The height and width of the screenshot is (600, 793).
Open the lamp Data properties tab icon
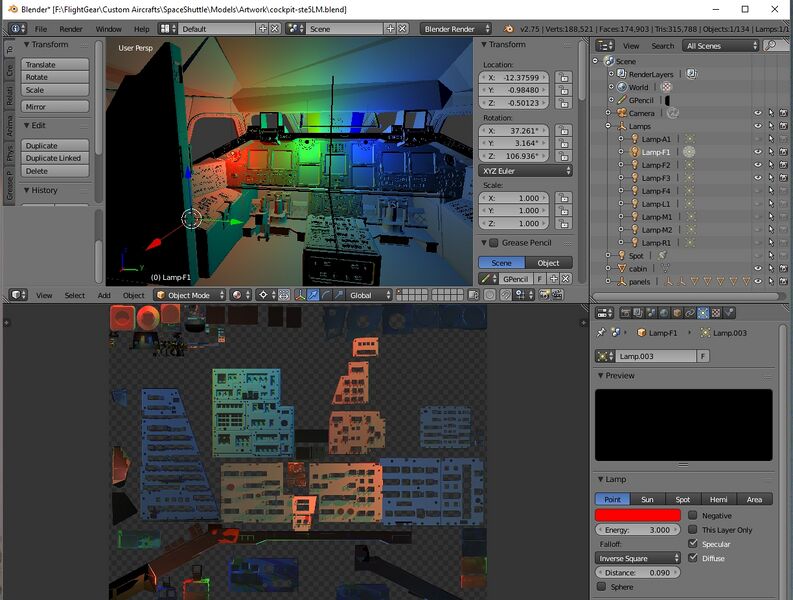point(703,313)
